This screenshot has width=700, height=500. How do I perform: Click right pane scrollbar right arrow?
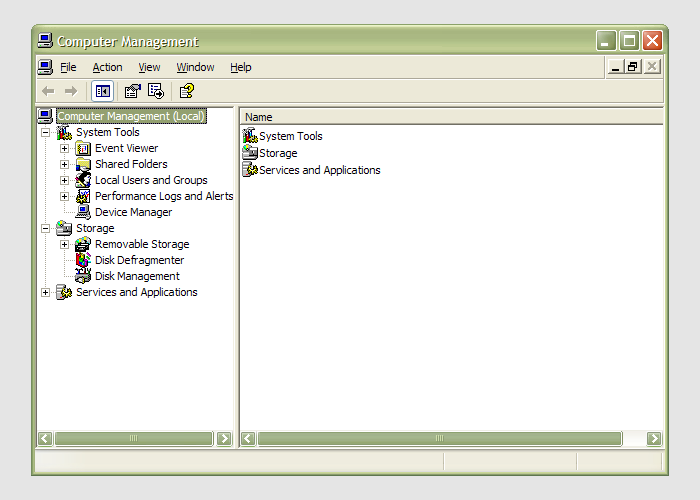pos(654,438)
